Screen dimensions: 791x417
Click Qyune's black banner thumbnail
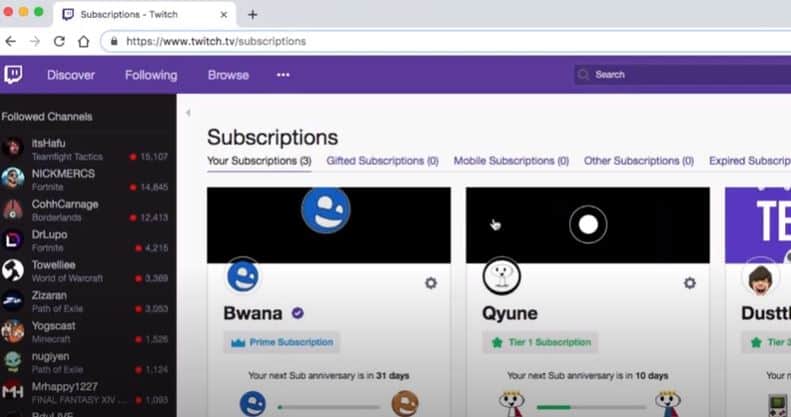[x=588, y=225]
